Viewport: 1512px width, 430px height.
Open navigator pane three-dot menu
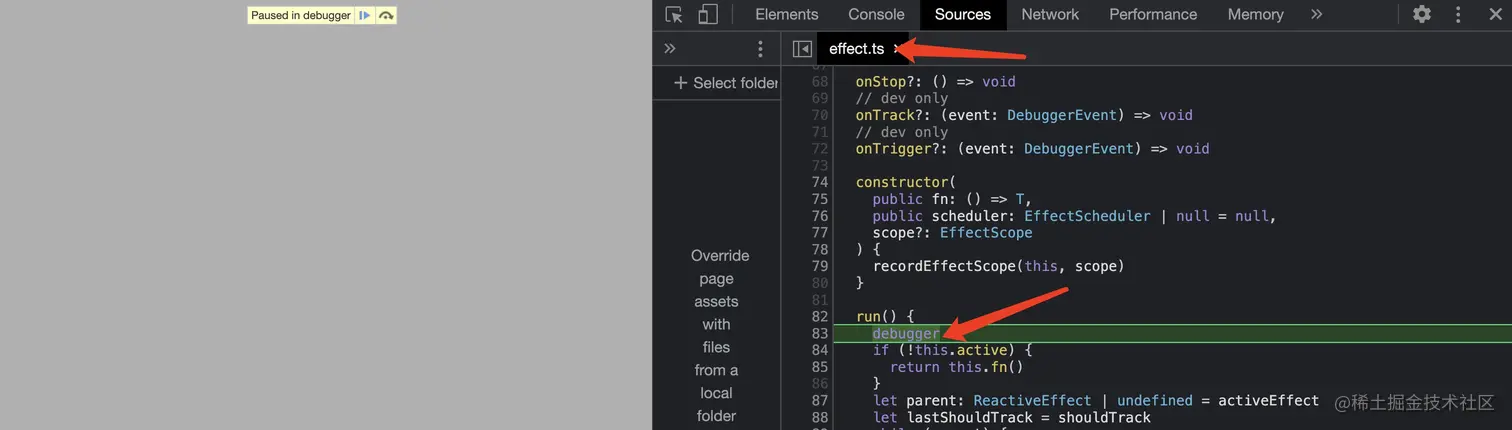pos(760,48)
